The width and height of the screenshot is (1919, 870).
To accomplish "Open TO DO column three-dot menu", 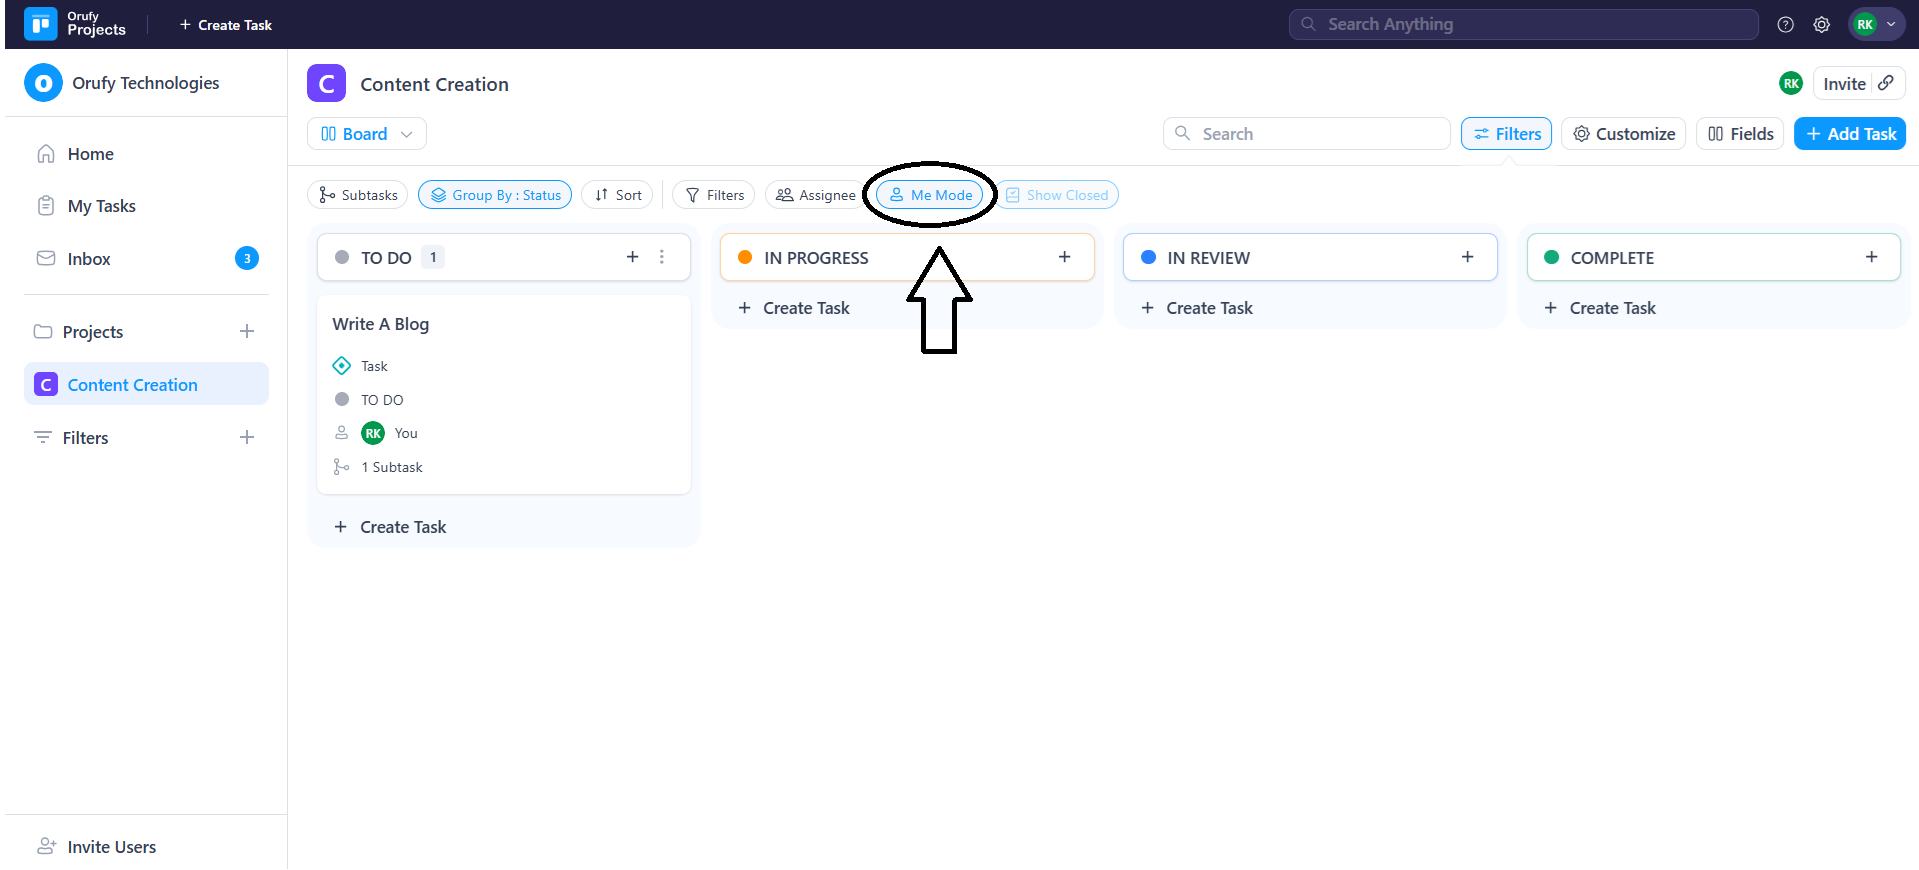I will point(662,257).
